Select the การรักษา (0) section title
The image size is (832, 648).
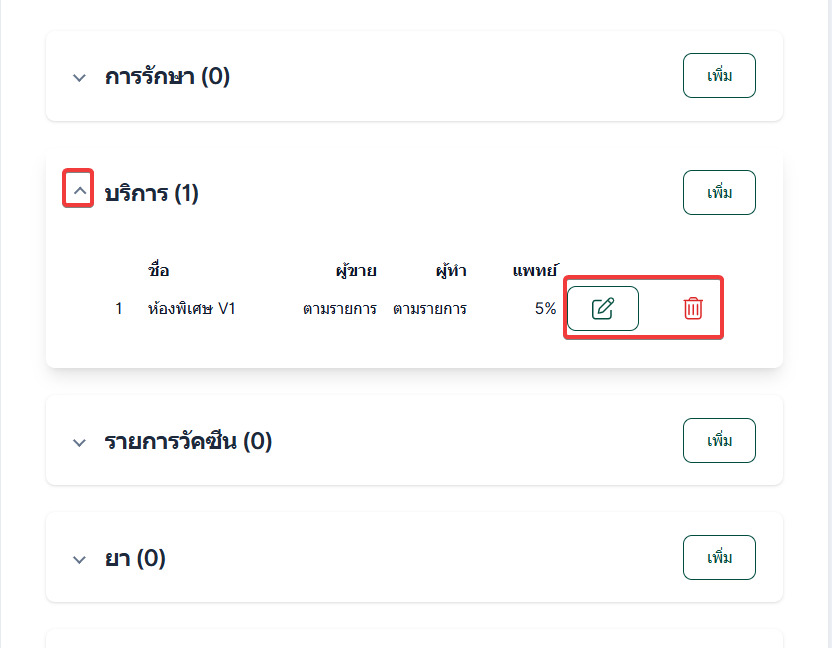point(167,77)
